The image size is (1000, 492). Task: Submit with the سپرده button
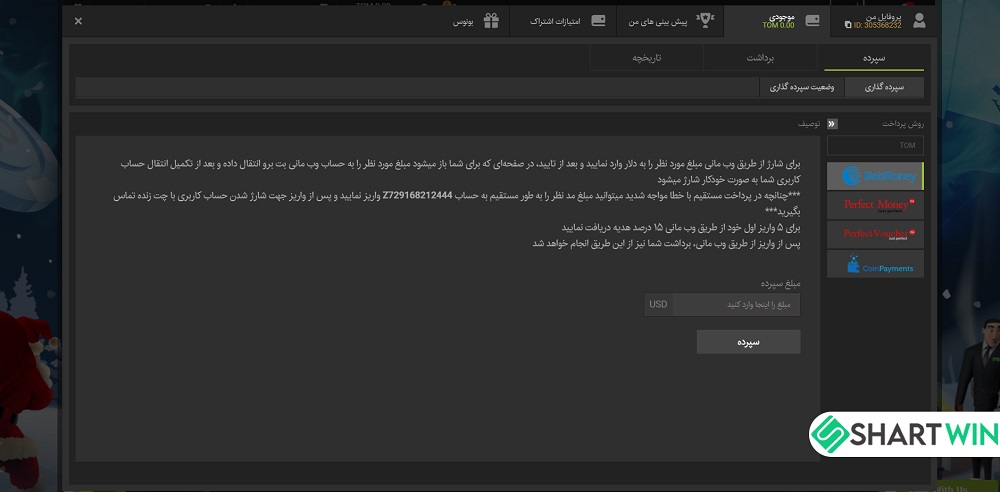[x=748, y=342]
